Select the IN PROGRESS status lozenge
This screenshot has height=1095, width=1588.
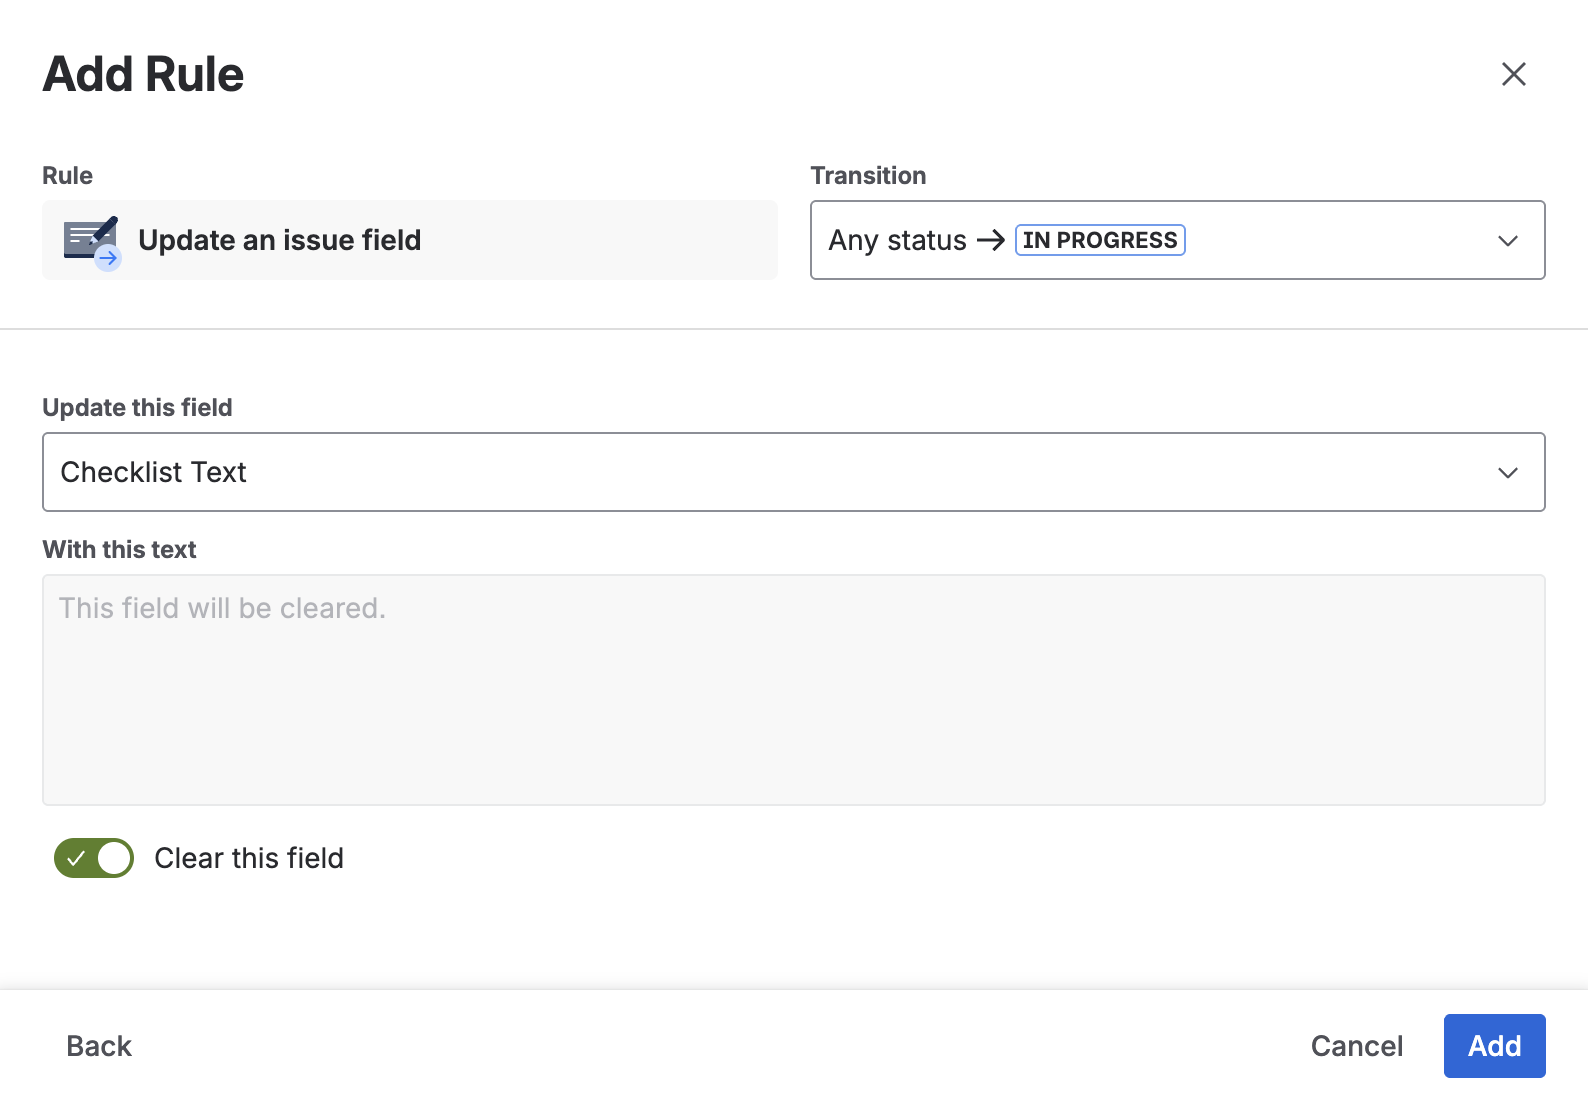[x=1100, y=240]
